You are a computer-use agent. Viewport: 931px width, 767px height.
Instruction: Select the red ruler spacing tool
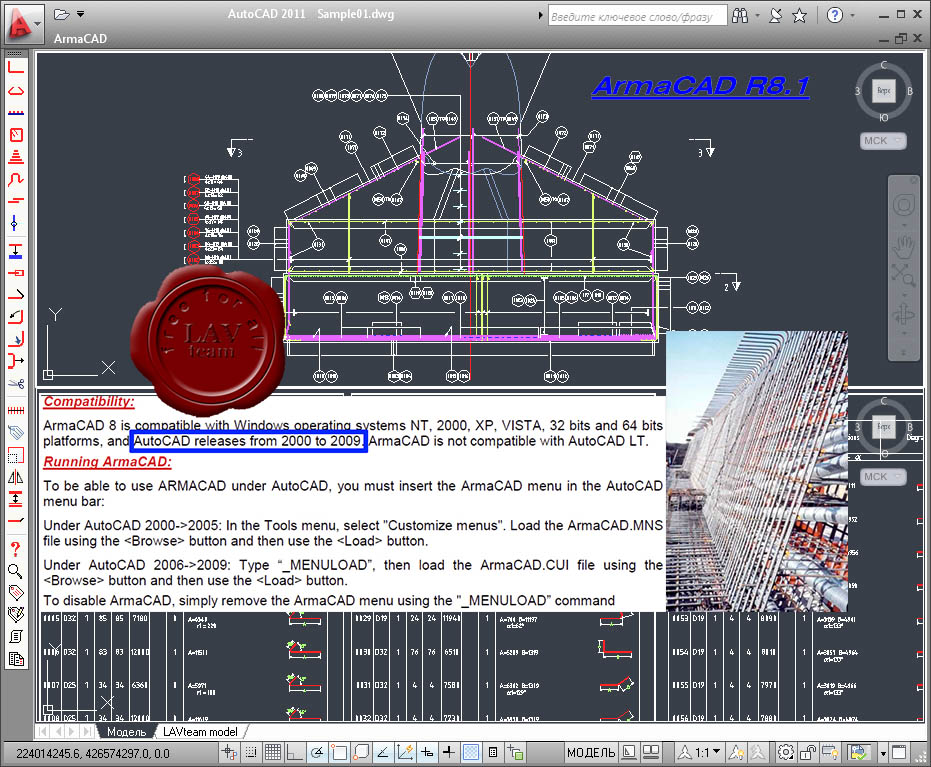point(16,410)
